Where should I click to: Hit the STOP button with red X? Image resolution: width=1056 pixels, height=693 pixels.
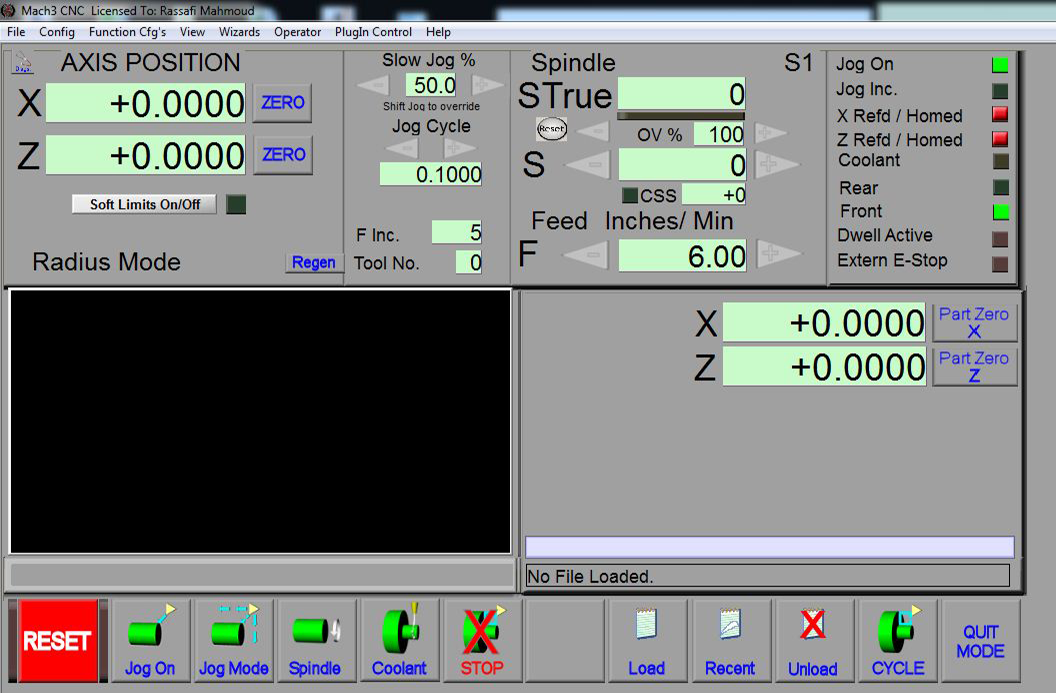482,640
